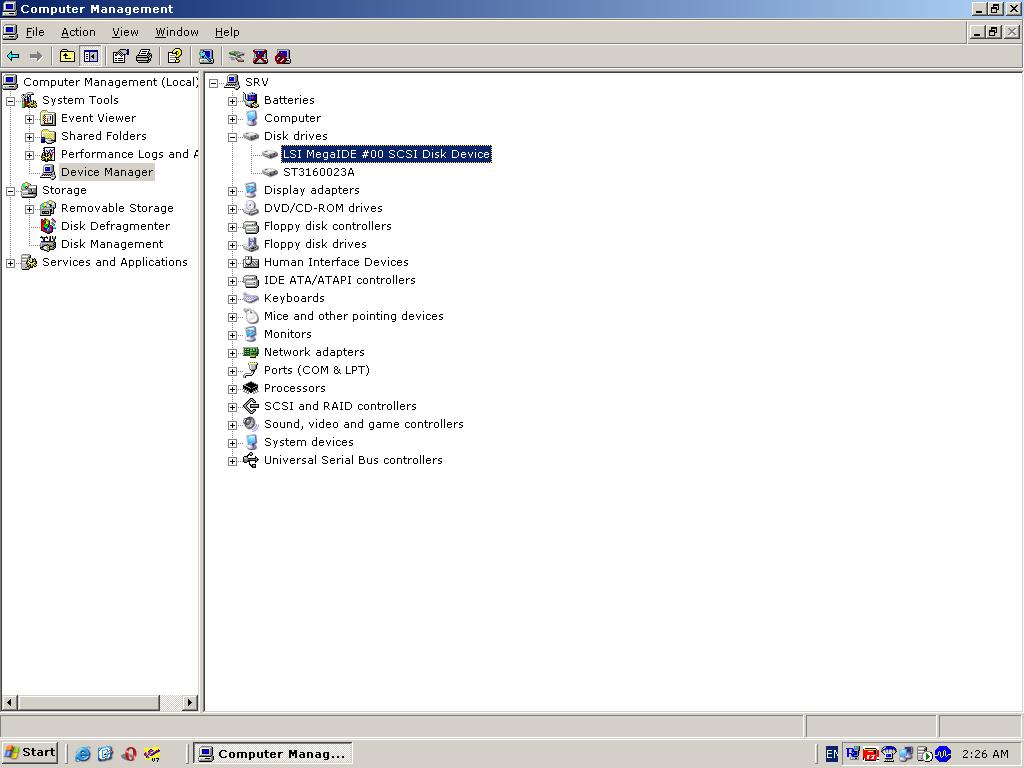Click the Start button
1024x768 pixels.
tap(30, 753)
